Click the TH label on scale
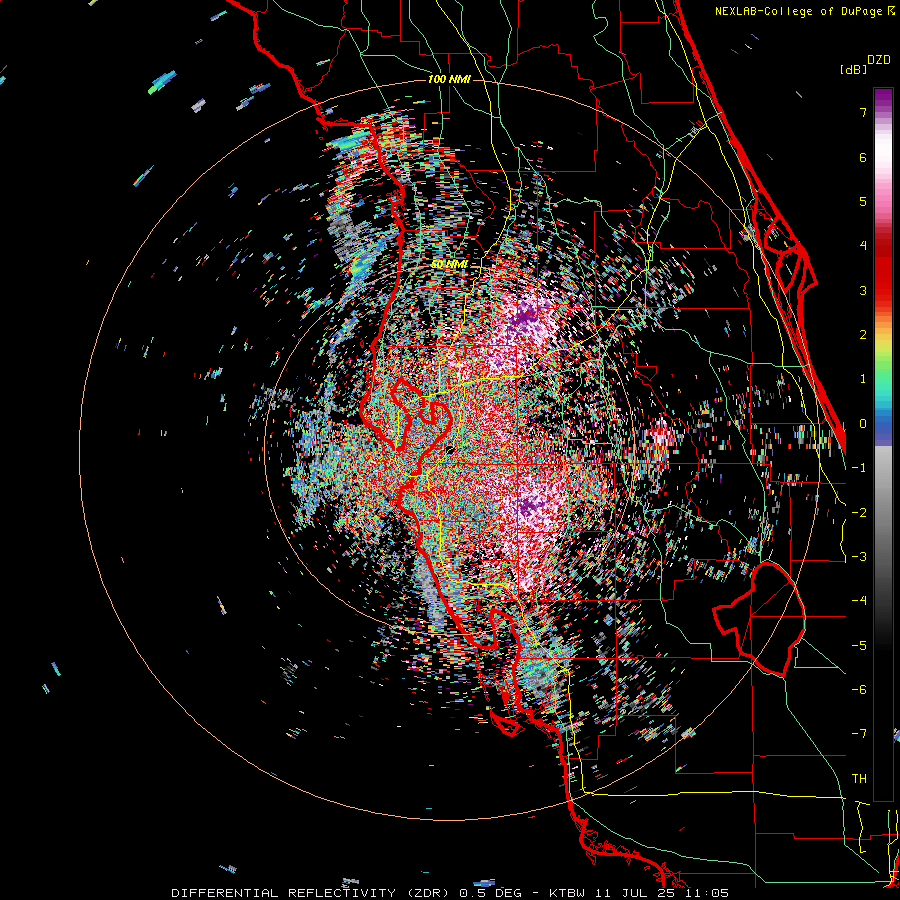The width and height of the screenshot is (900, 900). pyautogui.click(x=859, y=779)
